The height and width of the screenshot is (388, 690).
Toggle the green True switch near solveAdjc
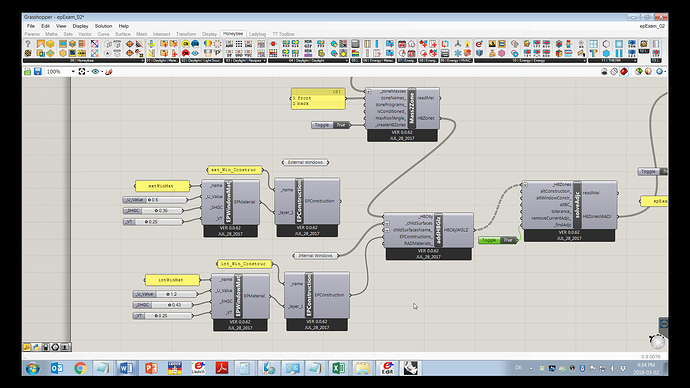tap(498, 240)
